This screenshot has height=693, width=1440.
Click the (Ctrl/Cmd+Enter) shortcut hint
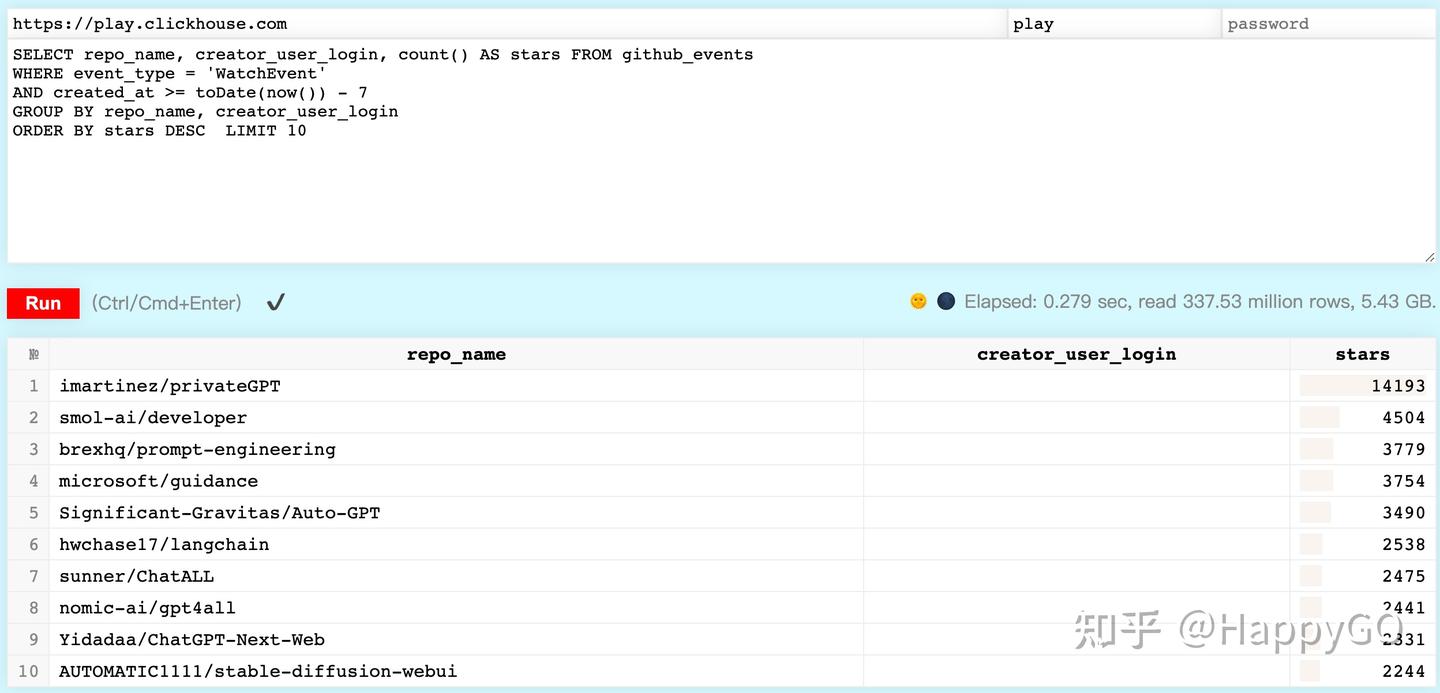tap(166, 302)
